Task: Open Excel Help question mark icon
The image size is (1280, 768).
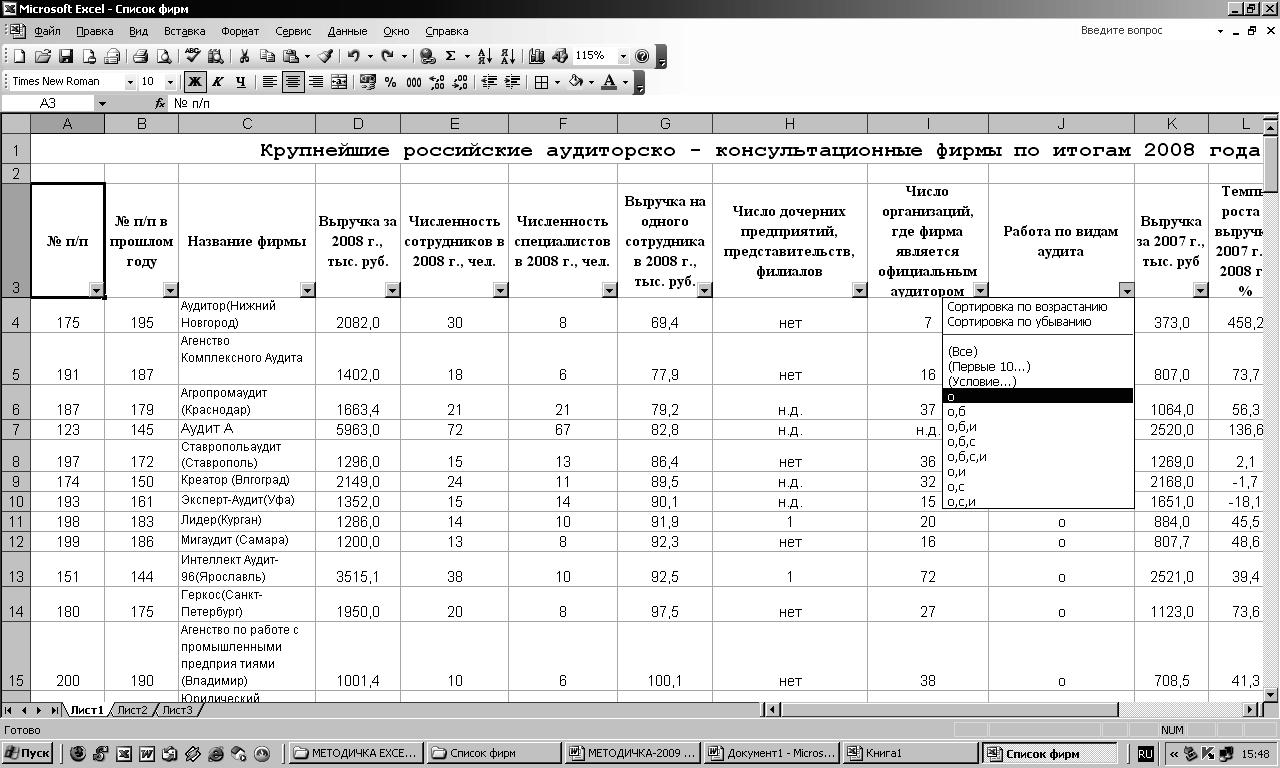Action: pyautogui.click(x=642, y=57)
